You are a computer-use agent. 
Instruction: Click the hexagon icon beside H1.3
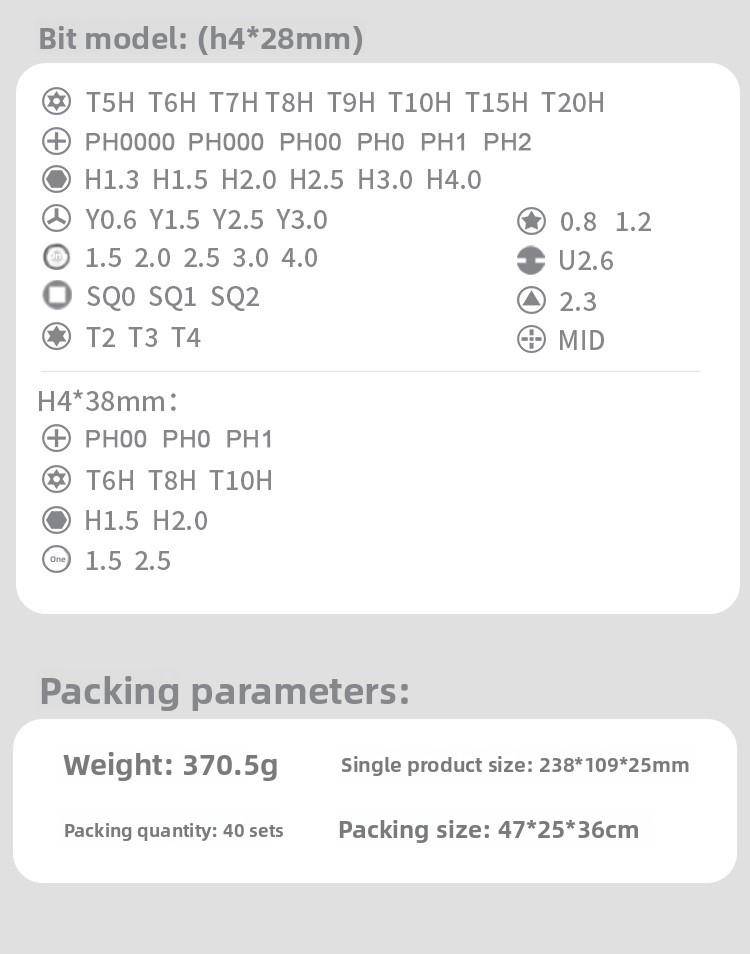(57, 180)
